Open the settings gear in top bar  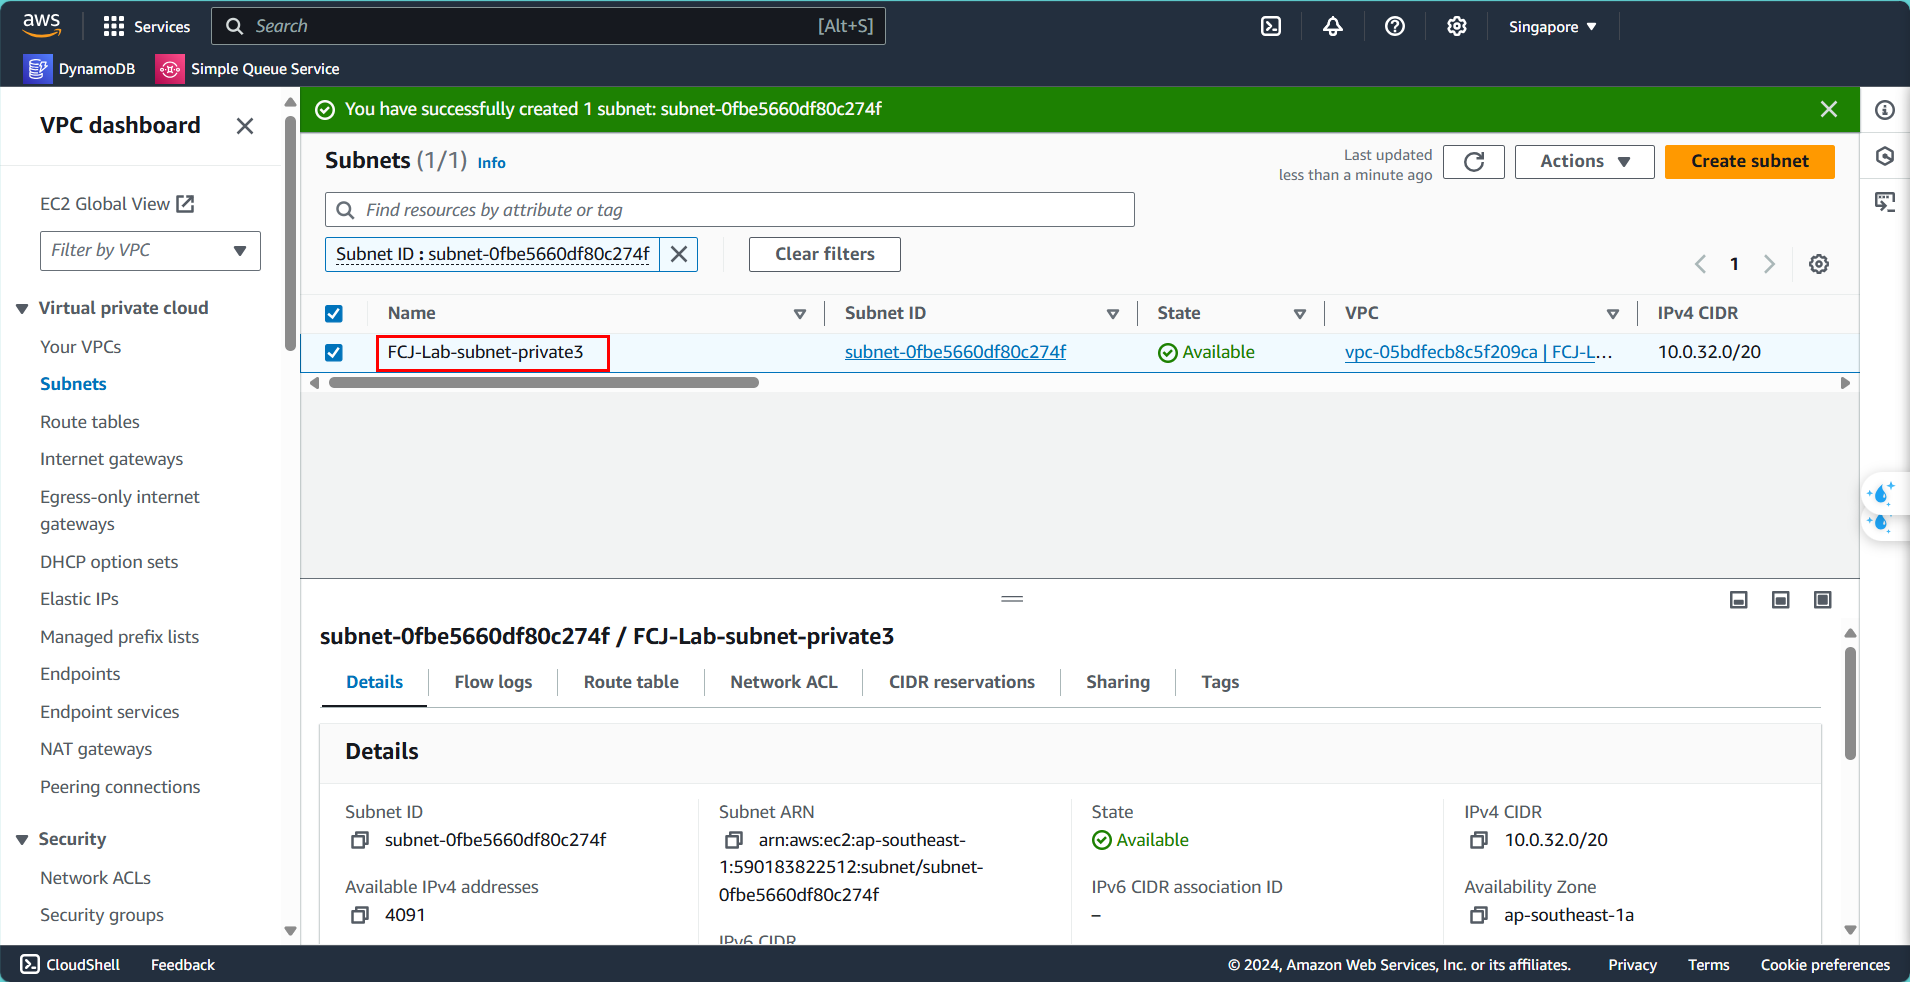click(x=1457, y=26)
